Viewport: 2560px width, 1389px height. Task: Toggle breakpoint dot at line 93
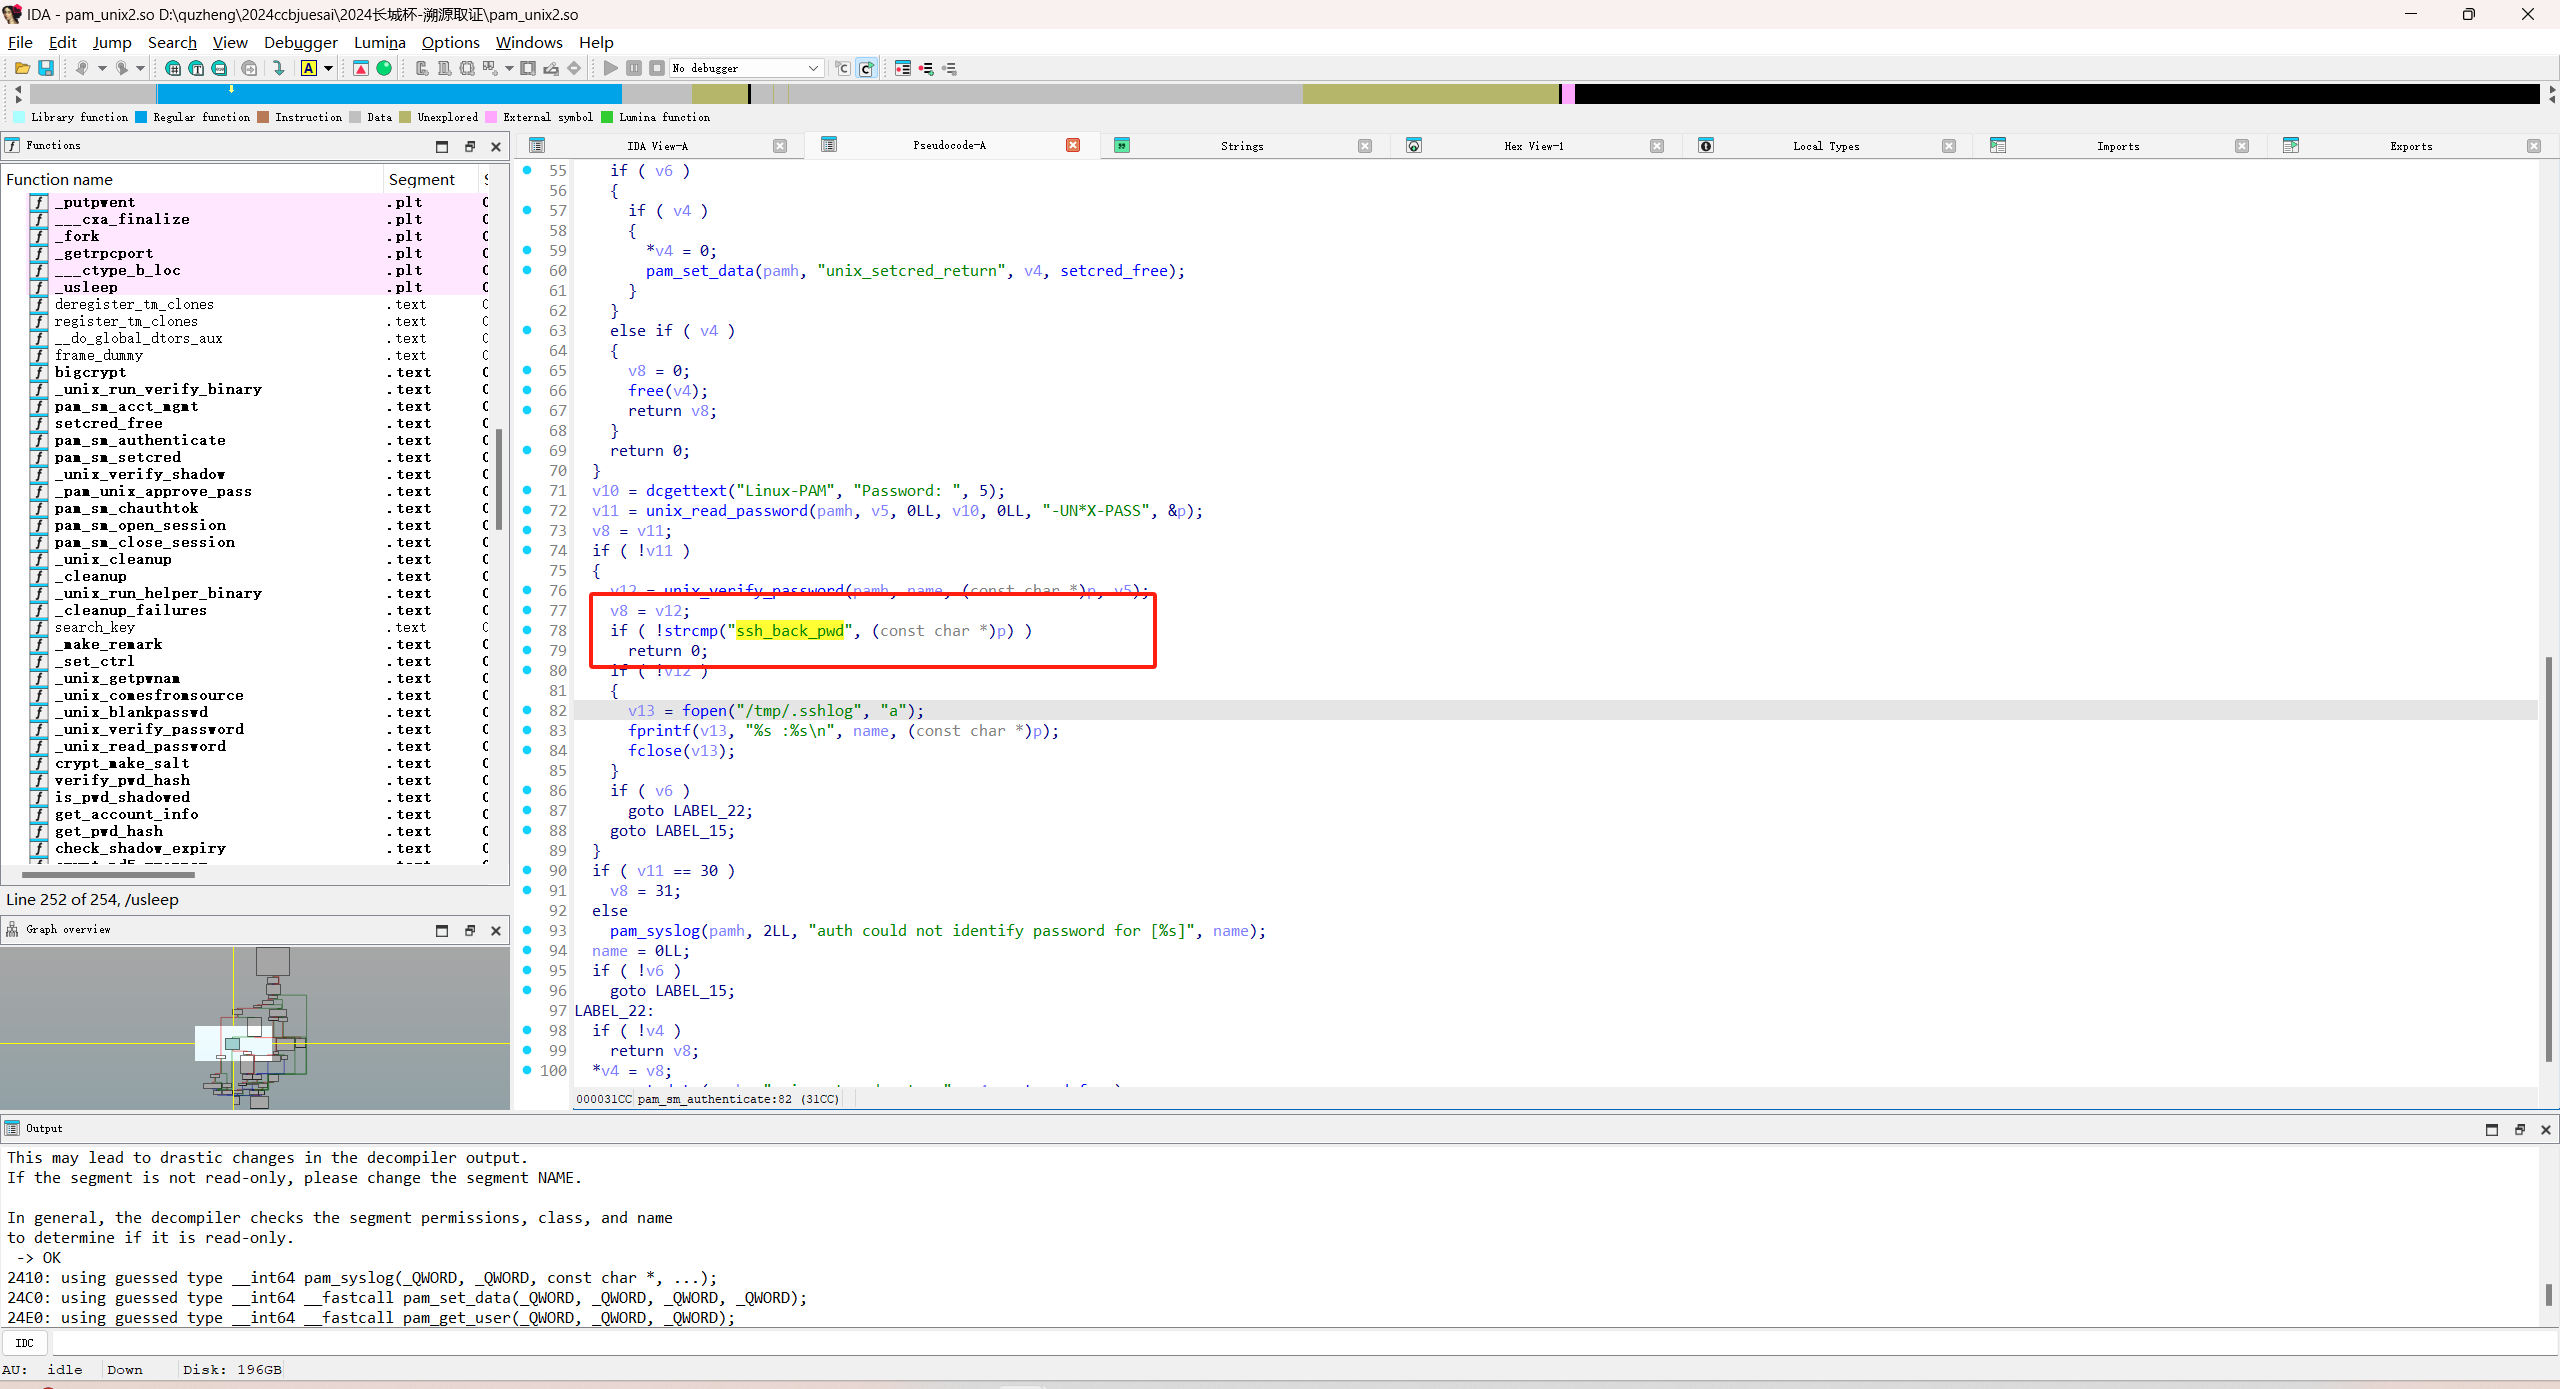pyautogui.click(x=528, y=930)
